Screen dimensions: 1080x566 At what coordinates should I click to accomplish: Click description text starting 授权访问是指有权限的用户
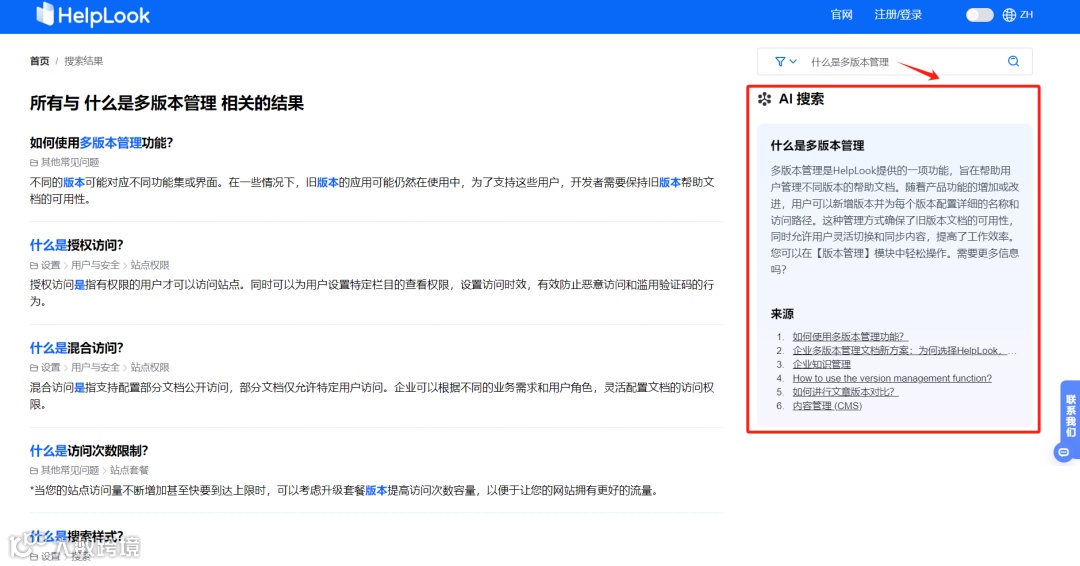point(372,293)
